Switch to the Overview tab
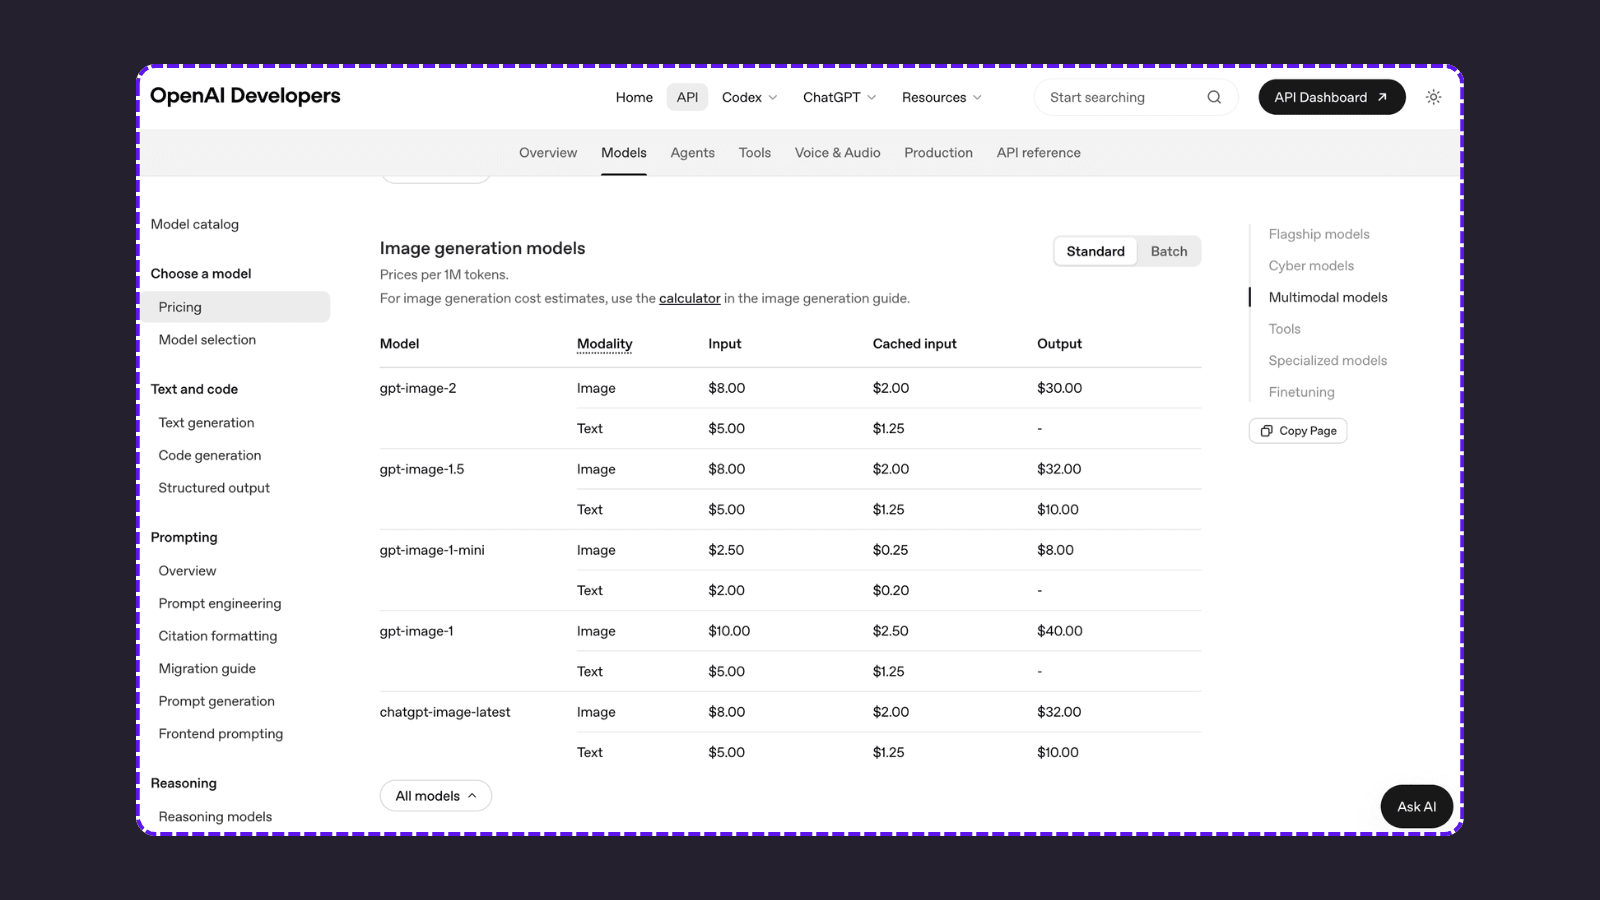Image resolution: width=1600 pixels, height=900 pixels. pyautogui.click(x=548, y=153)
